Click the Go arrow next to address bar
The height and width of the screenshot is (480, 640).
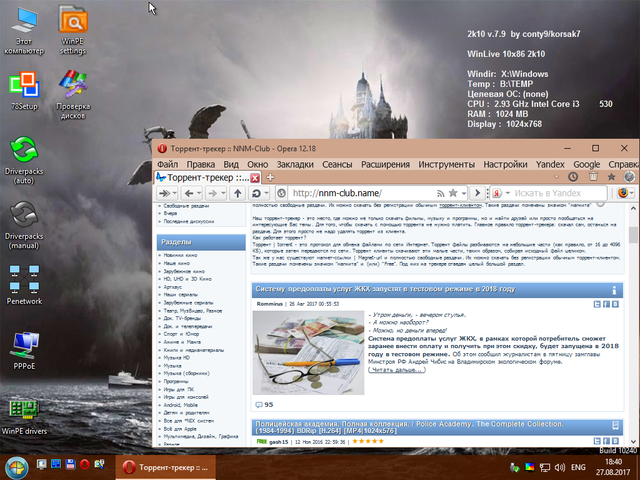477,193
